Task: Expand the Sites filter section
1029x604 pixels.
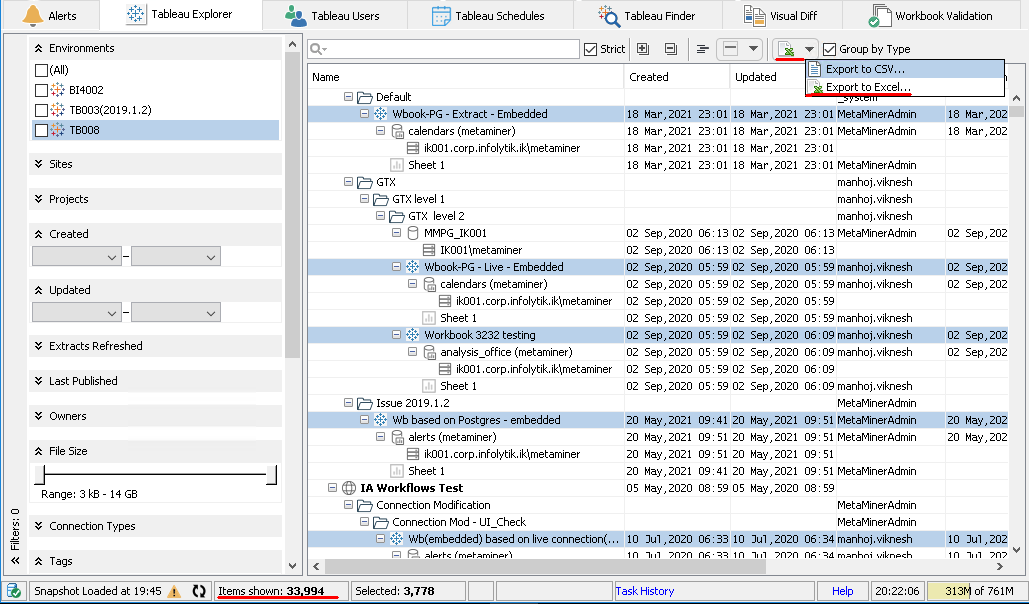Action: (39, 164)
